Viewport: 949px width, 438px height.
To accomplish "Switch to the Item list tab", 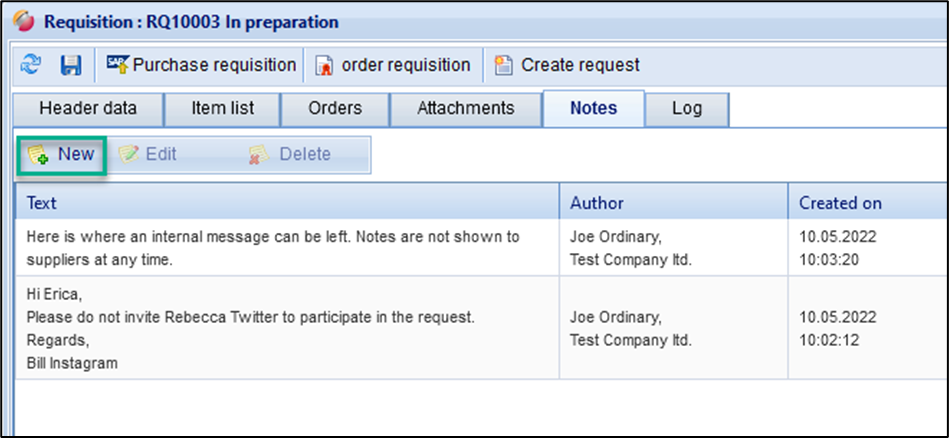I will [222, 108].
